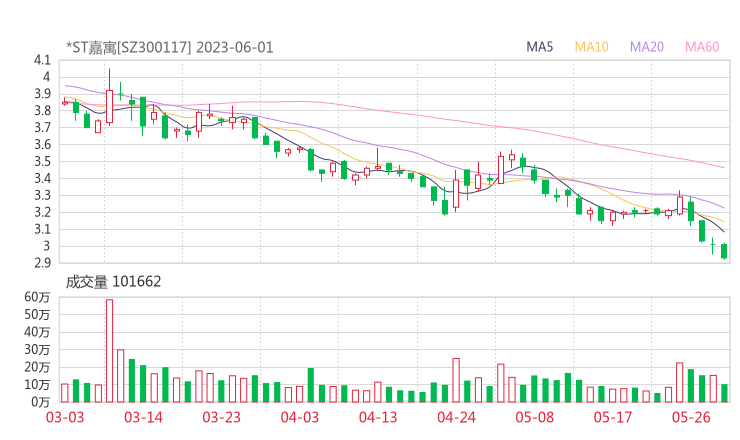Click the last green candlestick near 2.9
The height and width of the screenshot is (440, 740).
(x=724, y=251)
